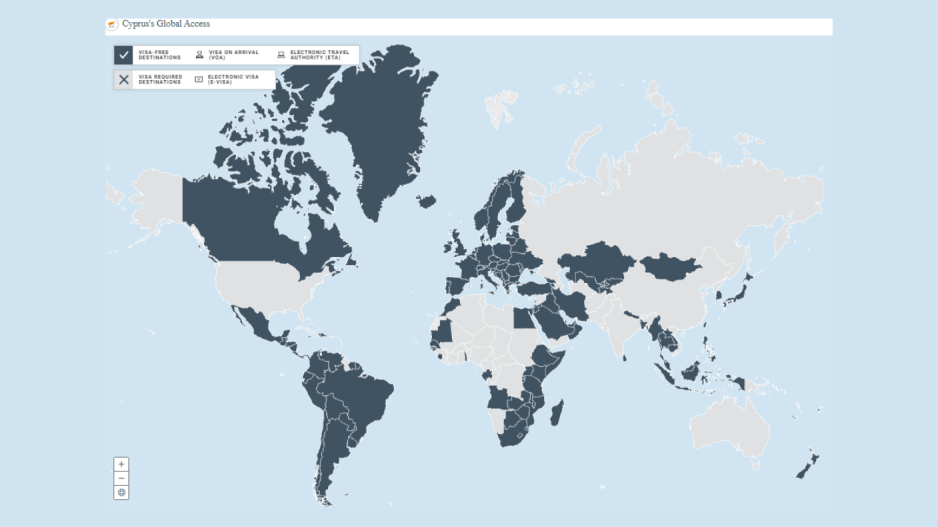Select the Visa on Arrival stamp icon
This screenshot has height=527, width=938.
click(200, 55)
